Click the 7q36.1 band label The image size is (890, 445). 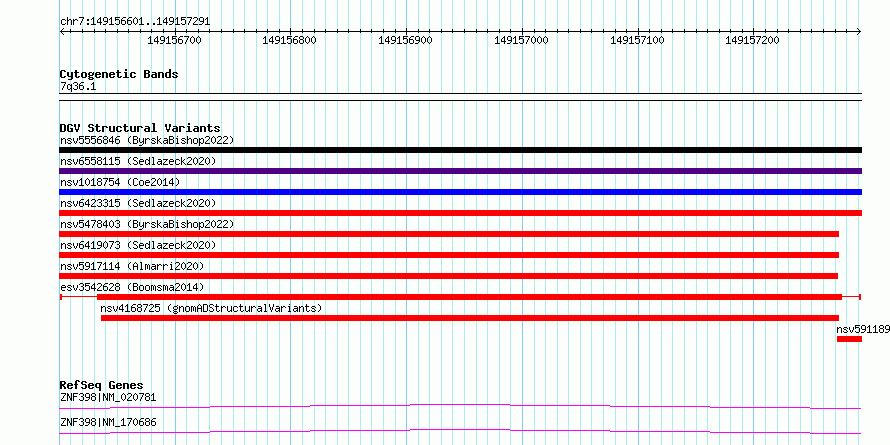tap(78, 86)
